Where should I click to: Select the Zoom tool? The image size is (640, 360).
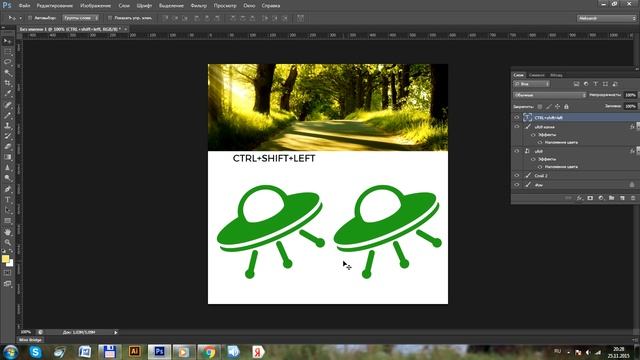point(7,242)
